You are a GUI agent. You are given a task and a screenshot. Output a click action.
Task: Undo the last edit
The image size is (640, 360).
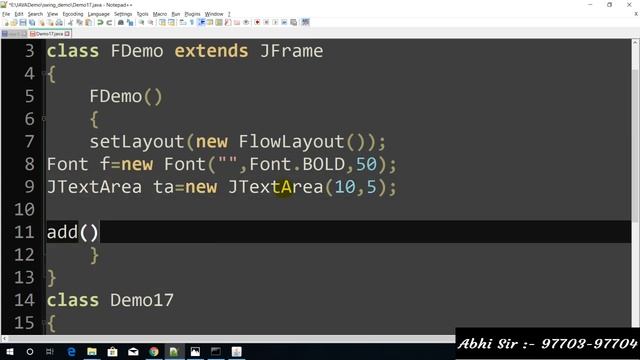click(x=100, y=22)
